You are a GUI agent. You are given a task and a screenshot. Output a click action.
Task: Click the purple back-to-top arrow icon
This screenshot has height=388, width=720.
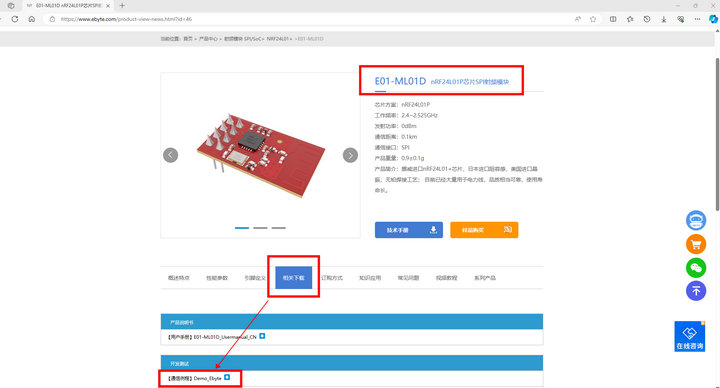[x=696, y=291]
